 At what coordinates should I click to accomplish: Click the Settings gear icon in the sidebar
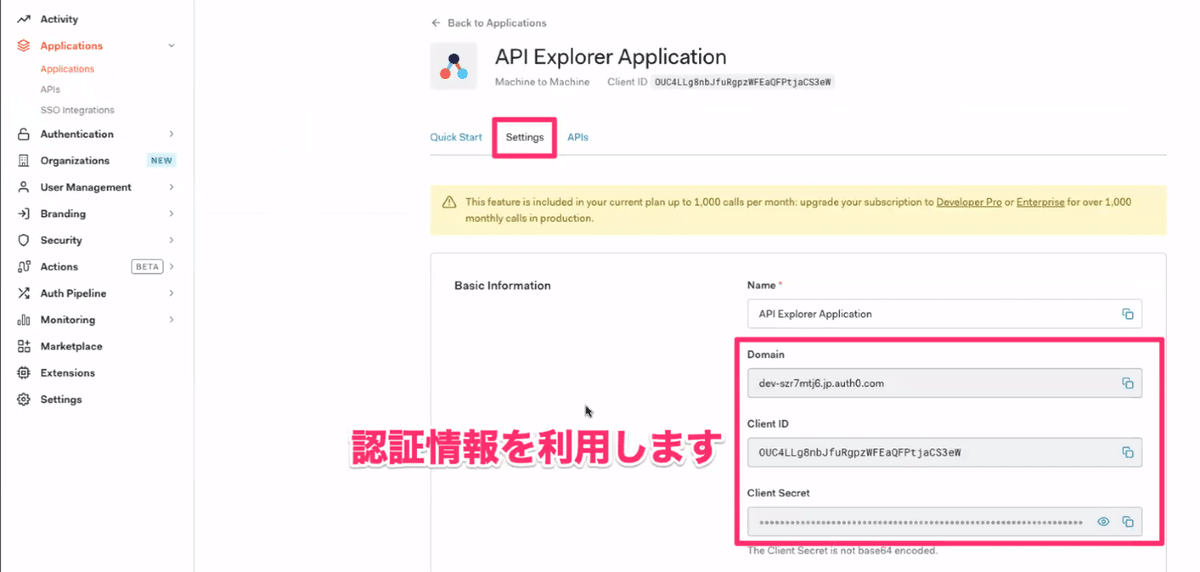coord(23,399)
